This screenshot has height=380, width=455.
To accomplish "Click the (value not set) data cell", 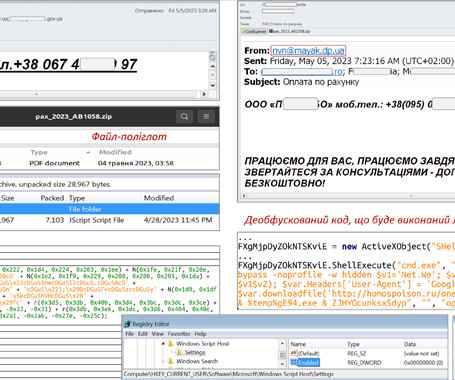I will (x=421, y=353).
